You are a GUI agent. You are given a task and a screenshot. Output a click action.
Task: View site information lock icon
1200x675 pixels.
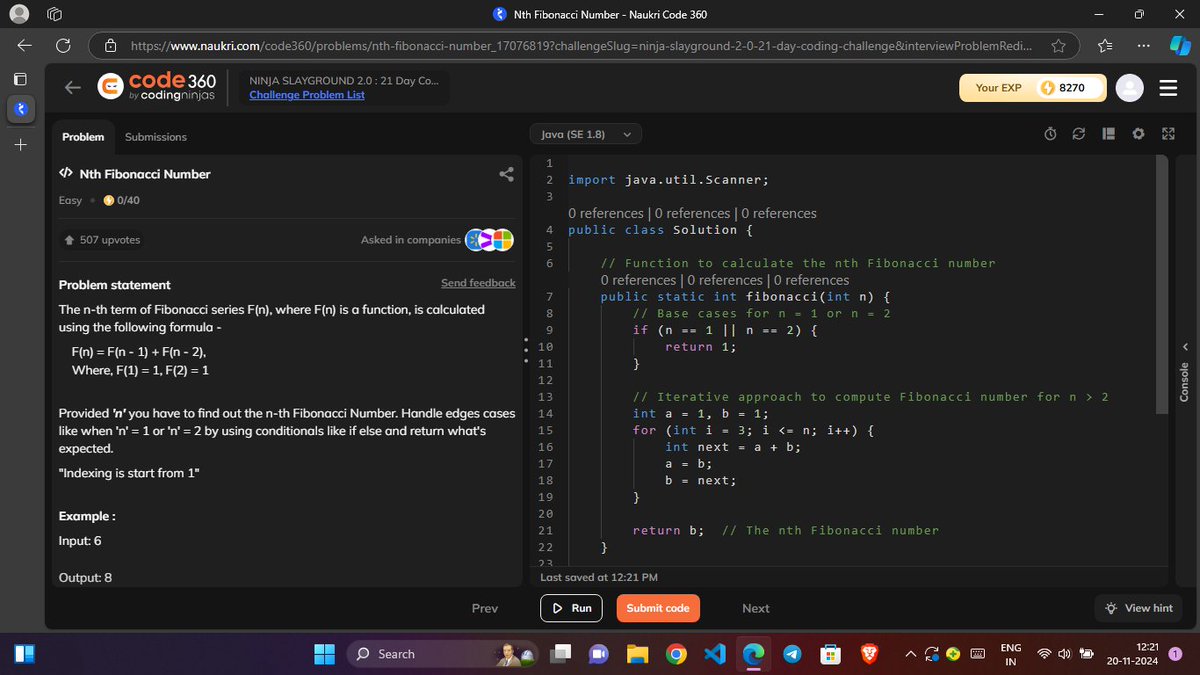(x=112, y=46)
